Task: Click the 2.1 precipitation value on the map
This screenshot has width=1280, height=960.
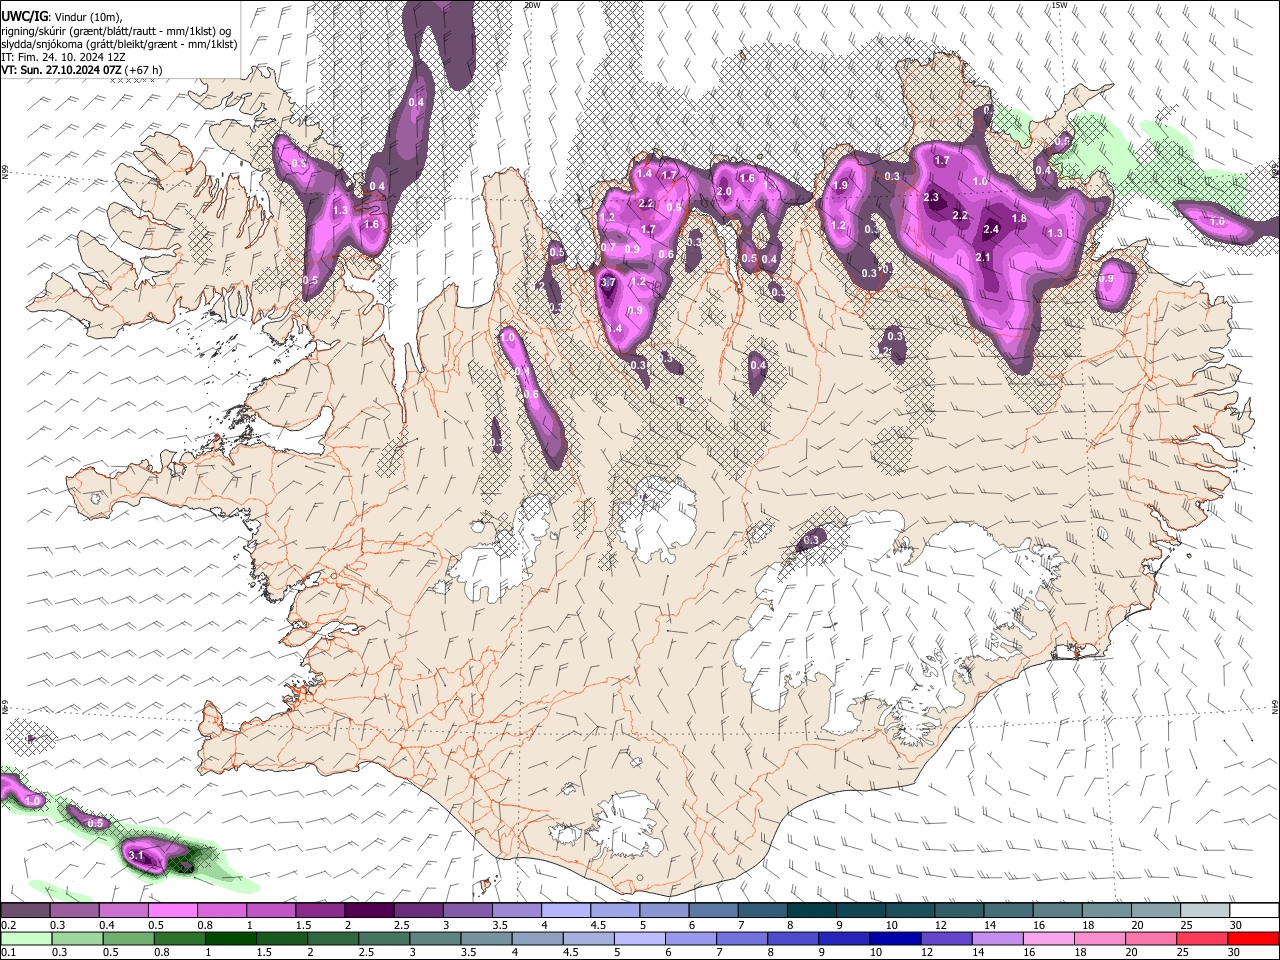Action: [x=983, y=258]
